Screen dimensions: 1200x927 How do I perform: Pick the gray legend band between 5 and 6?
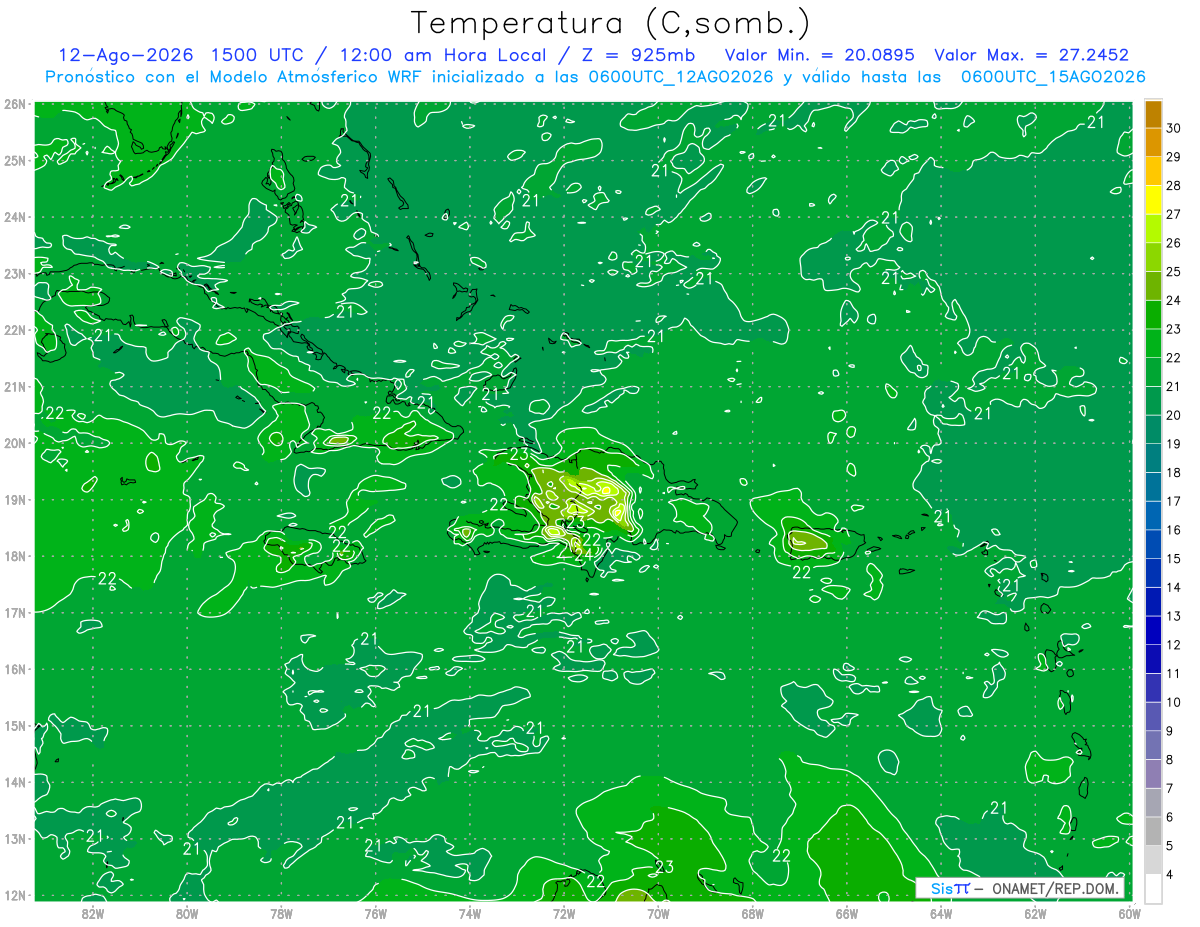coord(1153,831)
